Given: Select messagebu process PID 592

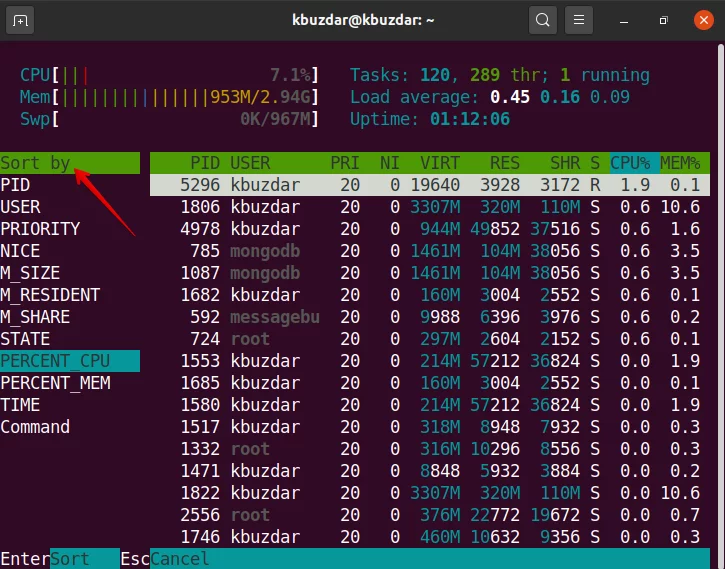Looking at the screenshot, I should coord(430,317).
